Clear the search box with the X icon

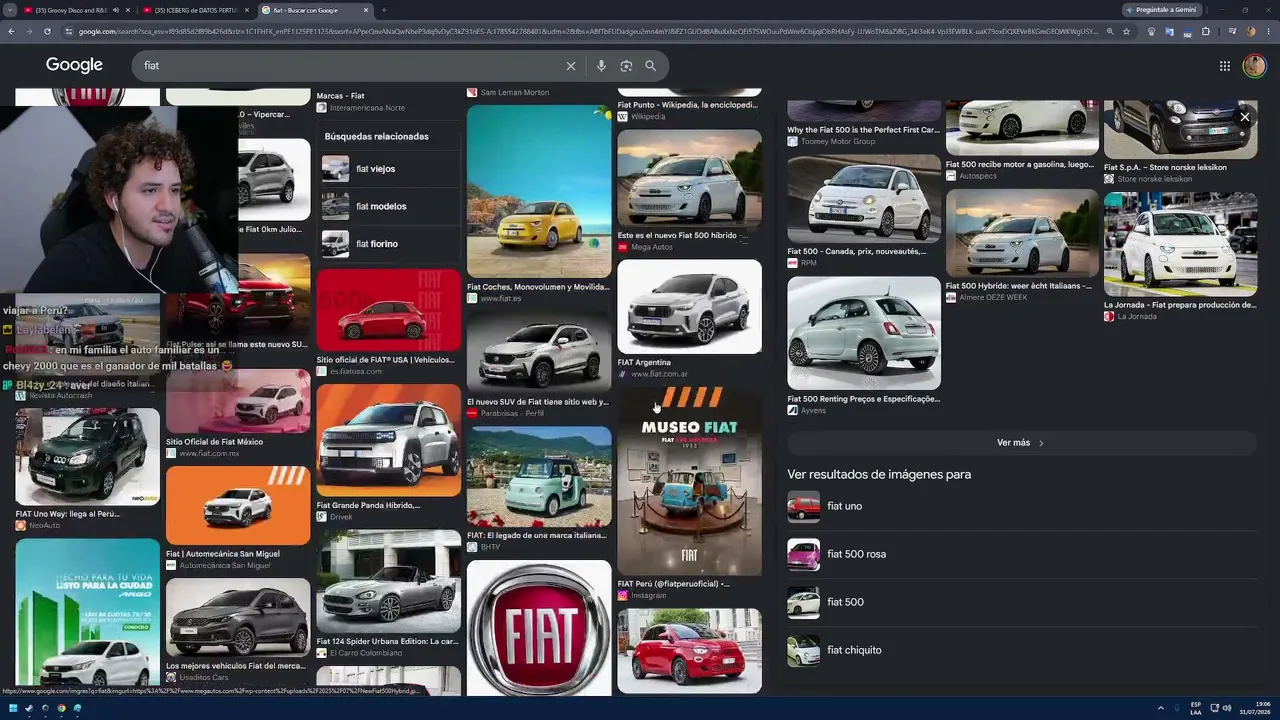click(571, 66)
